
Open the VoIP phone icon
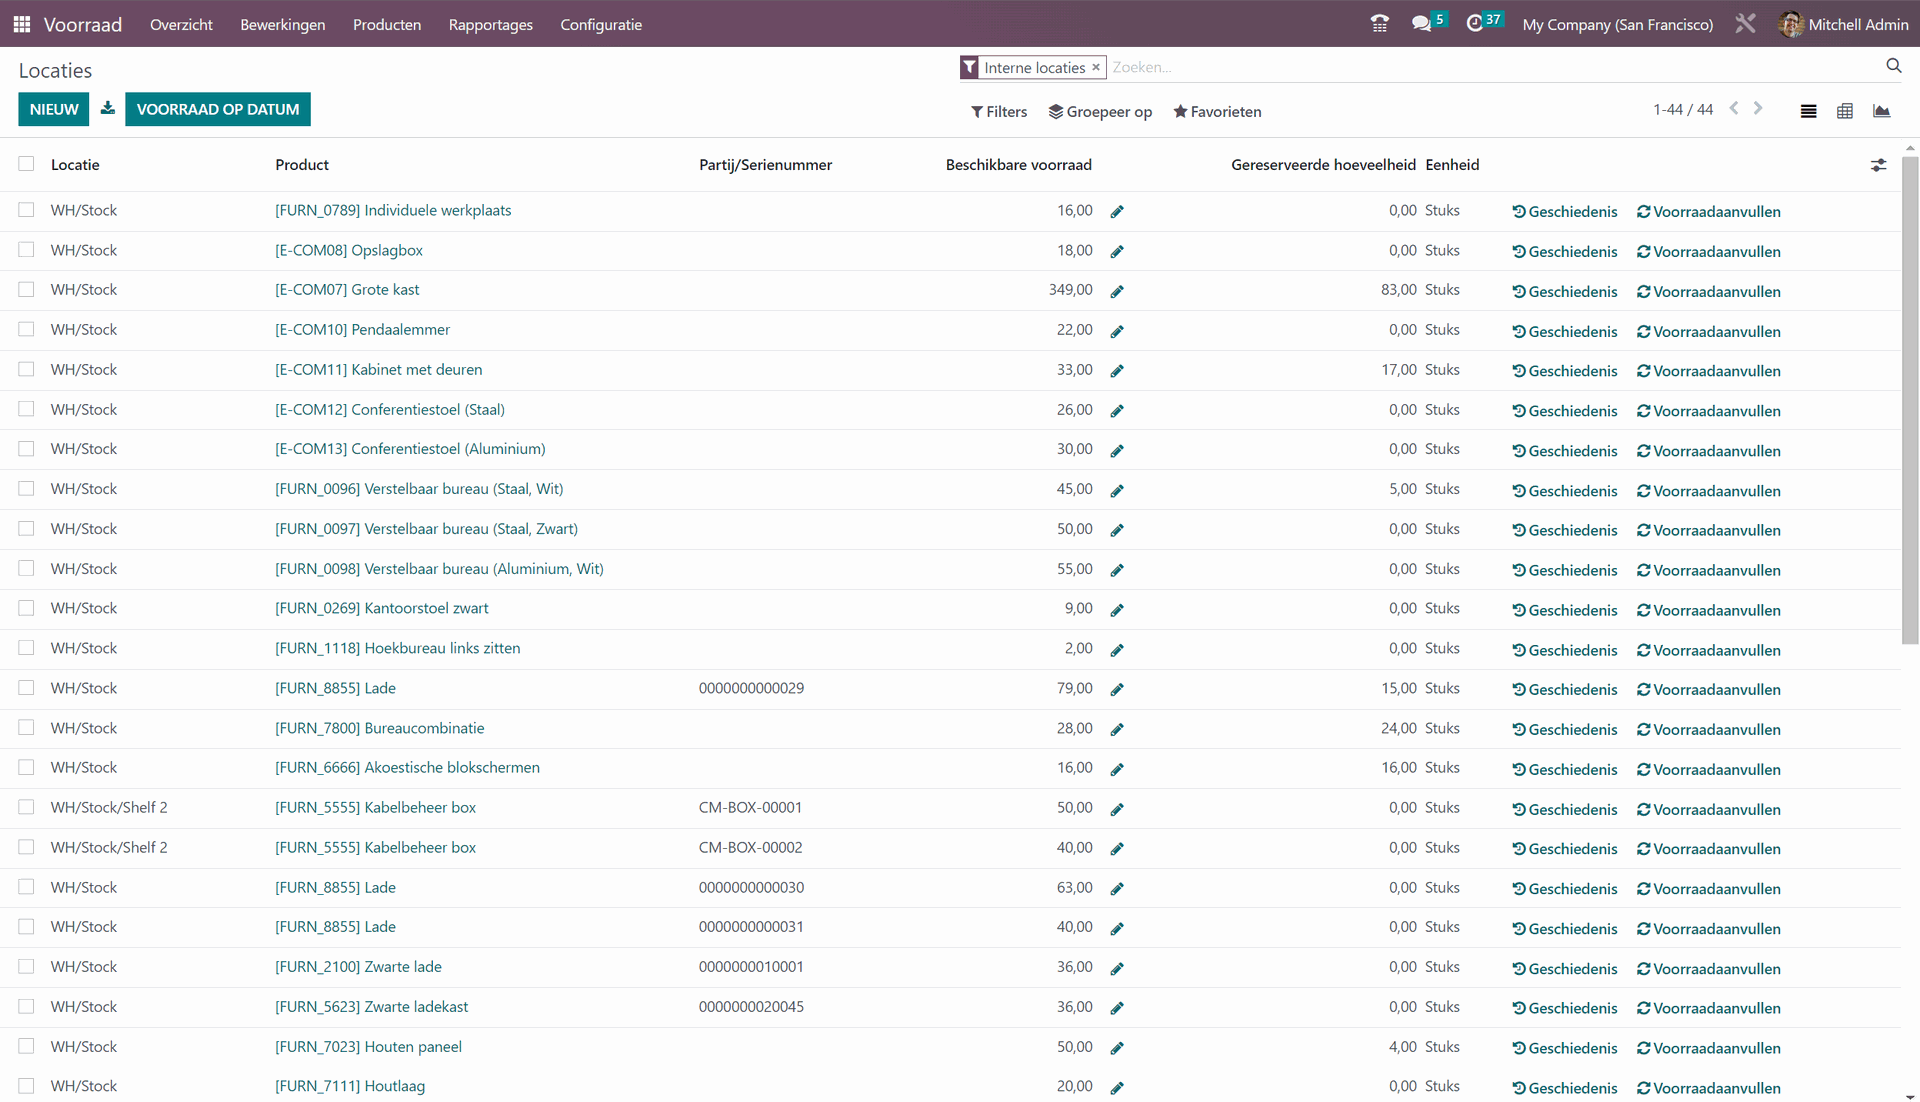click(x=1379, y=24)
